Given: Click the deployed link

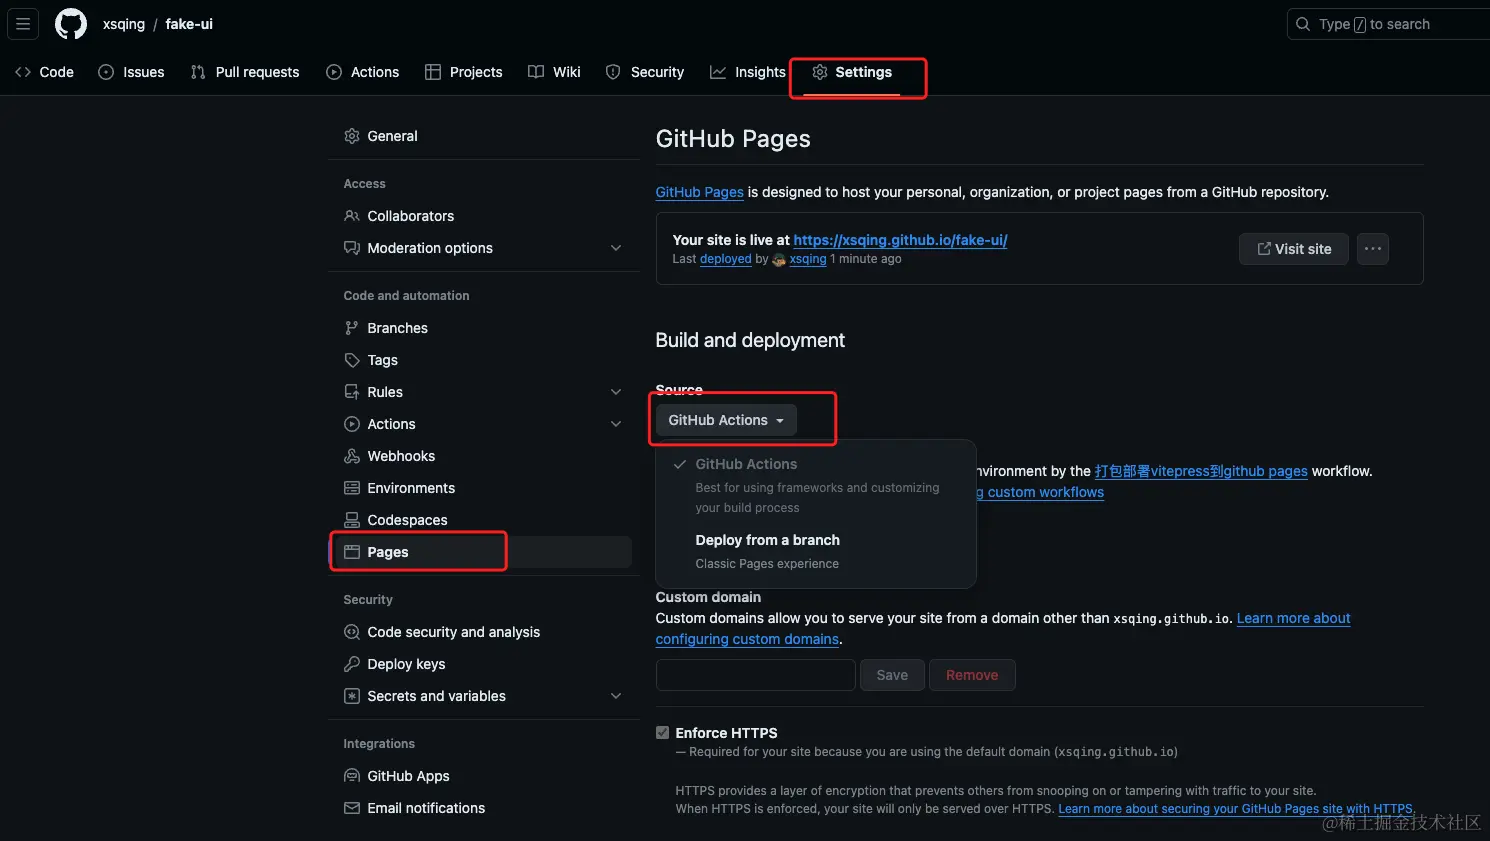Looking at the screenshot, I should 726,259.
